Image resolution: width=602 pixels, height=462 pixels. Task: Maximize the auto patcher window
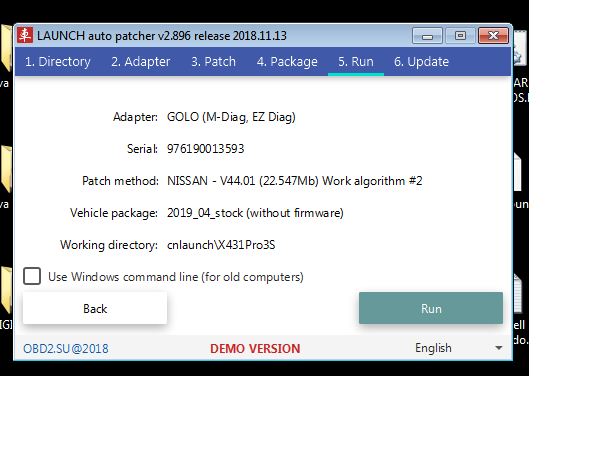click(460, 36)
